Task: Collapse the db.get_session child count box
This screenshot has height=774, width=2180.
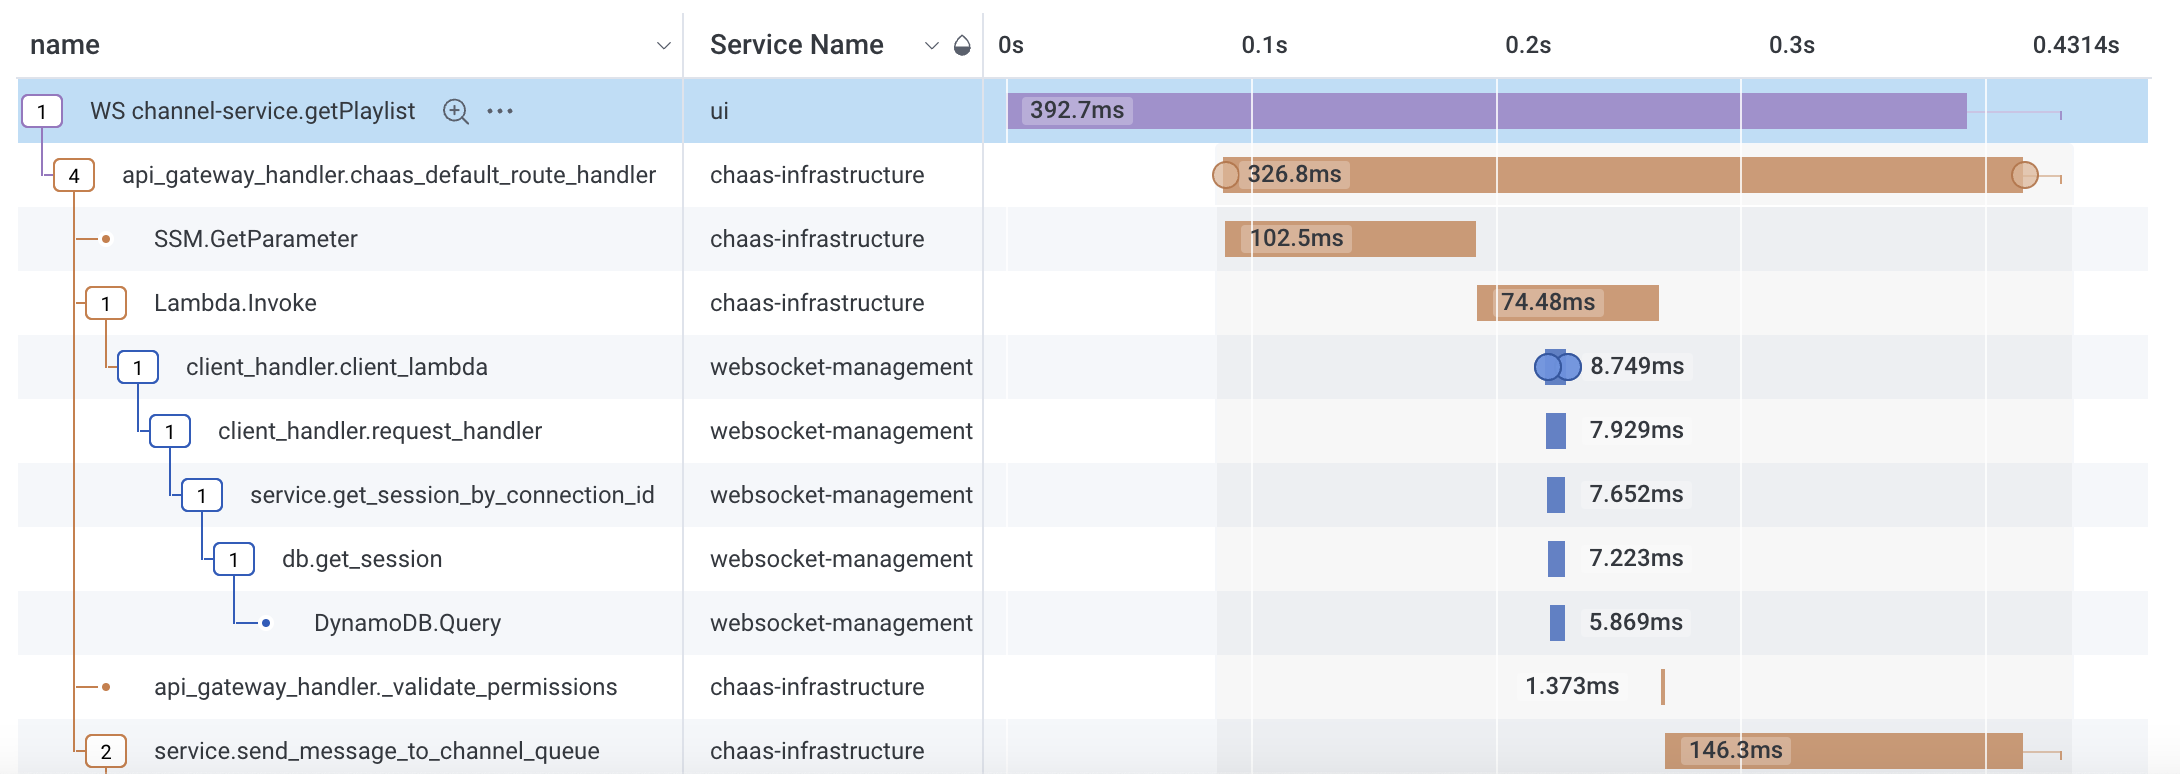Action: (x=234, y=559)
